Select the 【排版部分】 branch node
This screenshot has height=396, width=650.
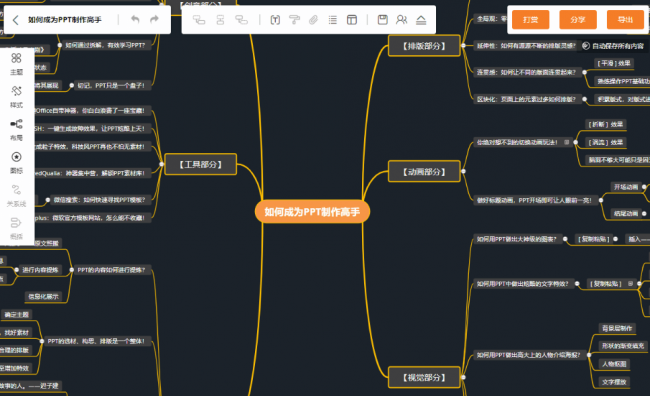pos(424,46)
